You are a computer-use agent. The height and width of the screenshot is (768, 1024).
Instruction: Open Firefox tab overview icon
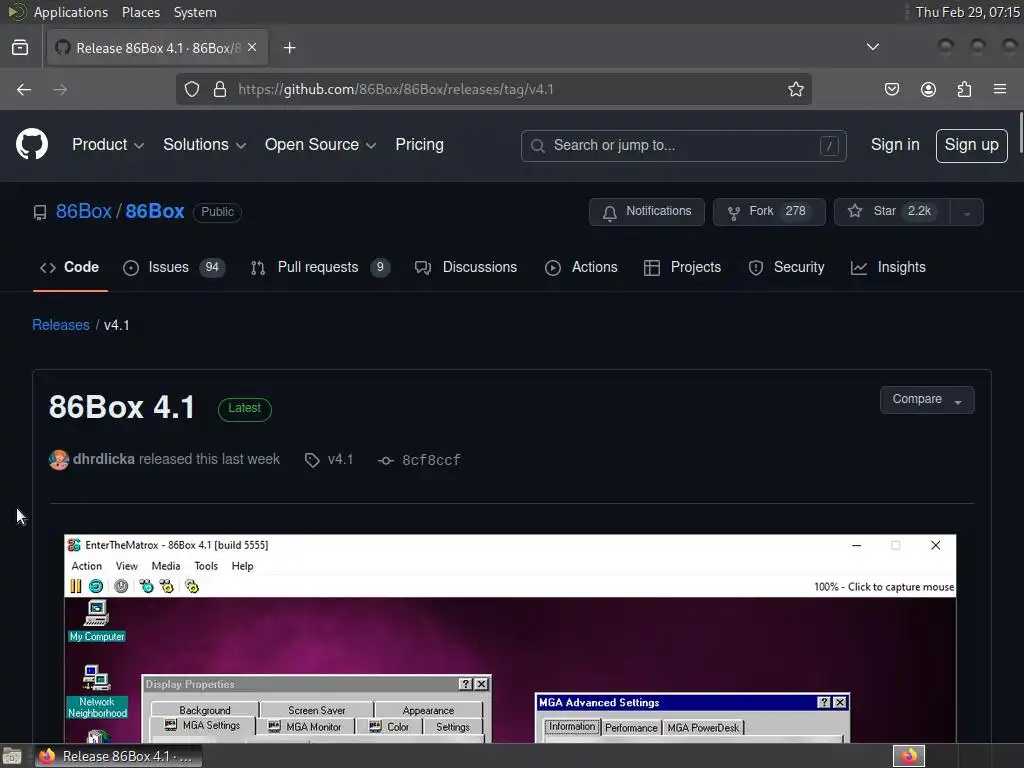pos(20,48)
